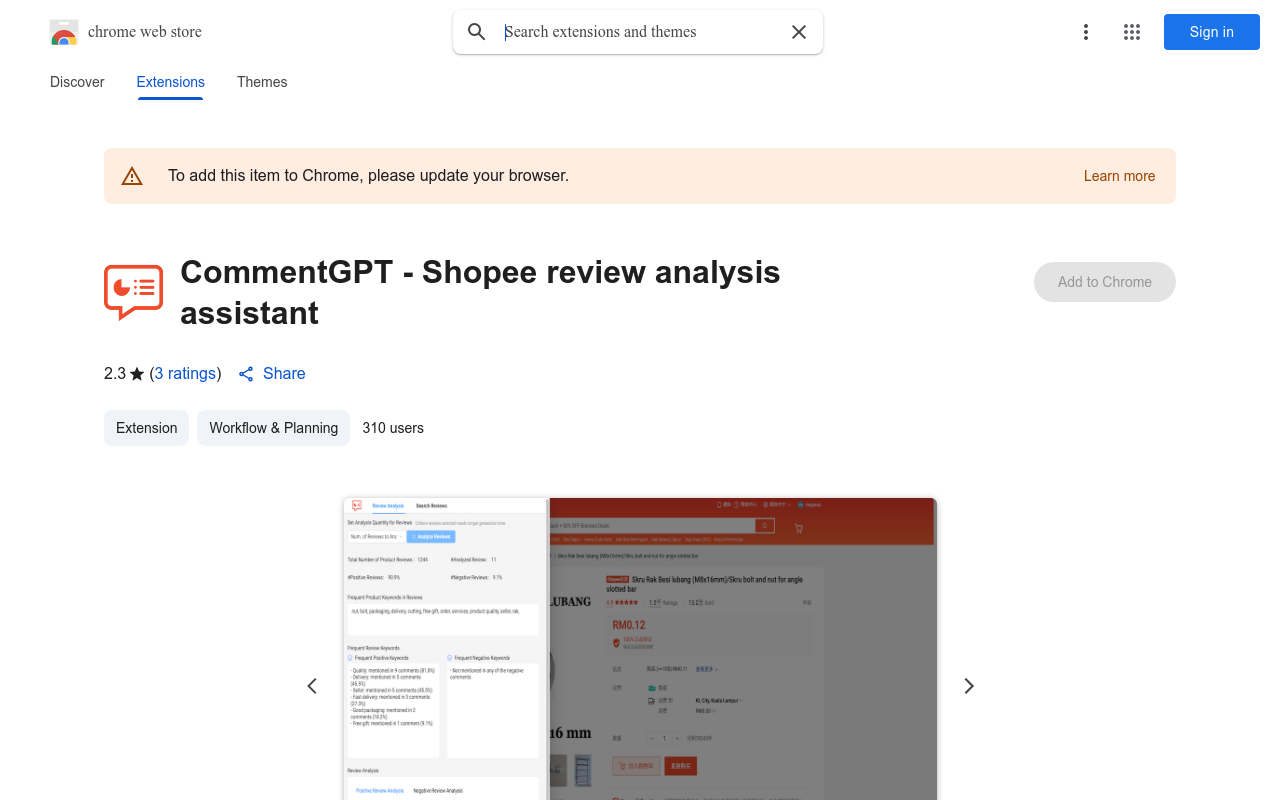Go to the Discover tab
1280x800 pixels.
point(77,82)
